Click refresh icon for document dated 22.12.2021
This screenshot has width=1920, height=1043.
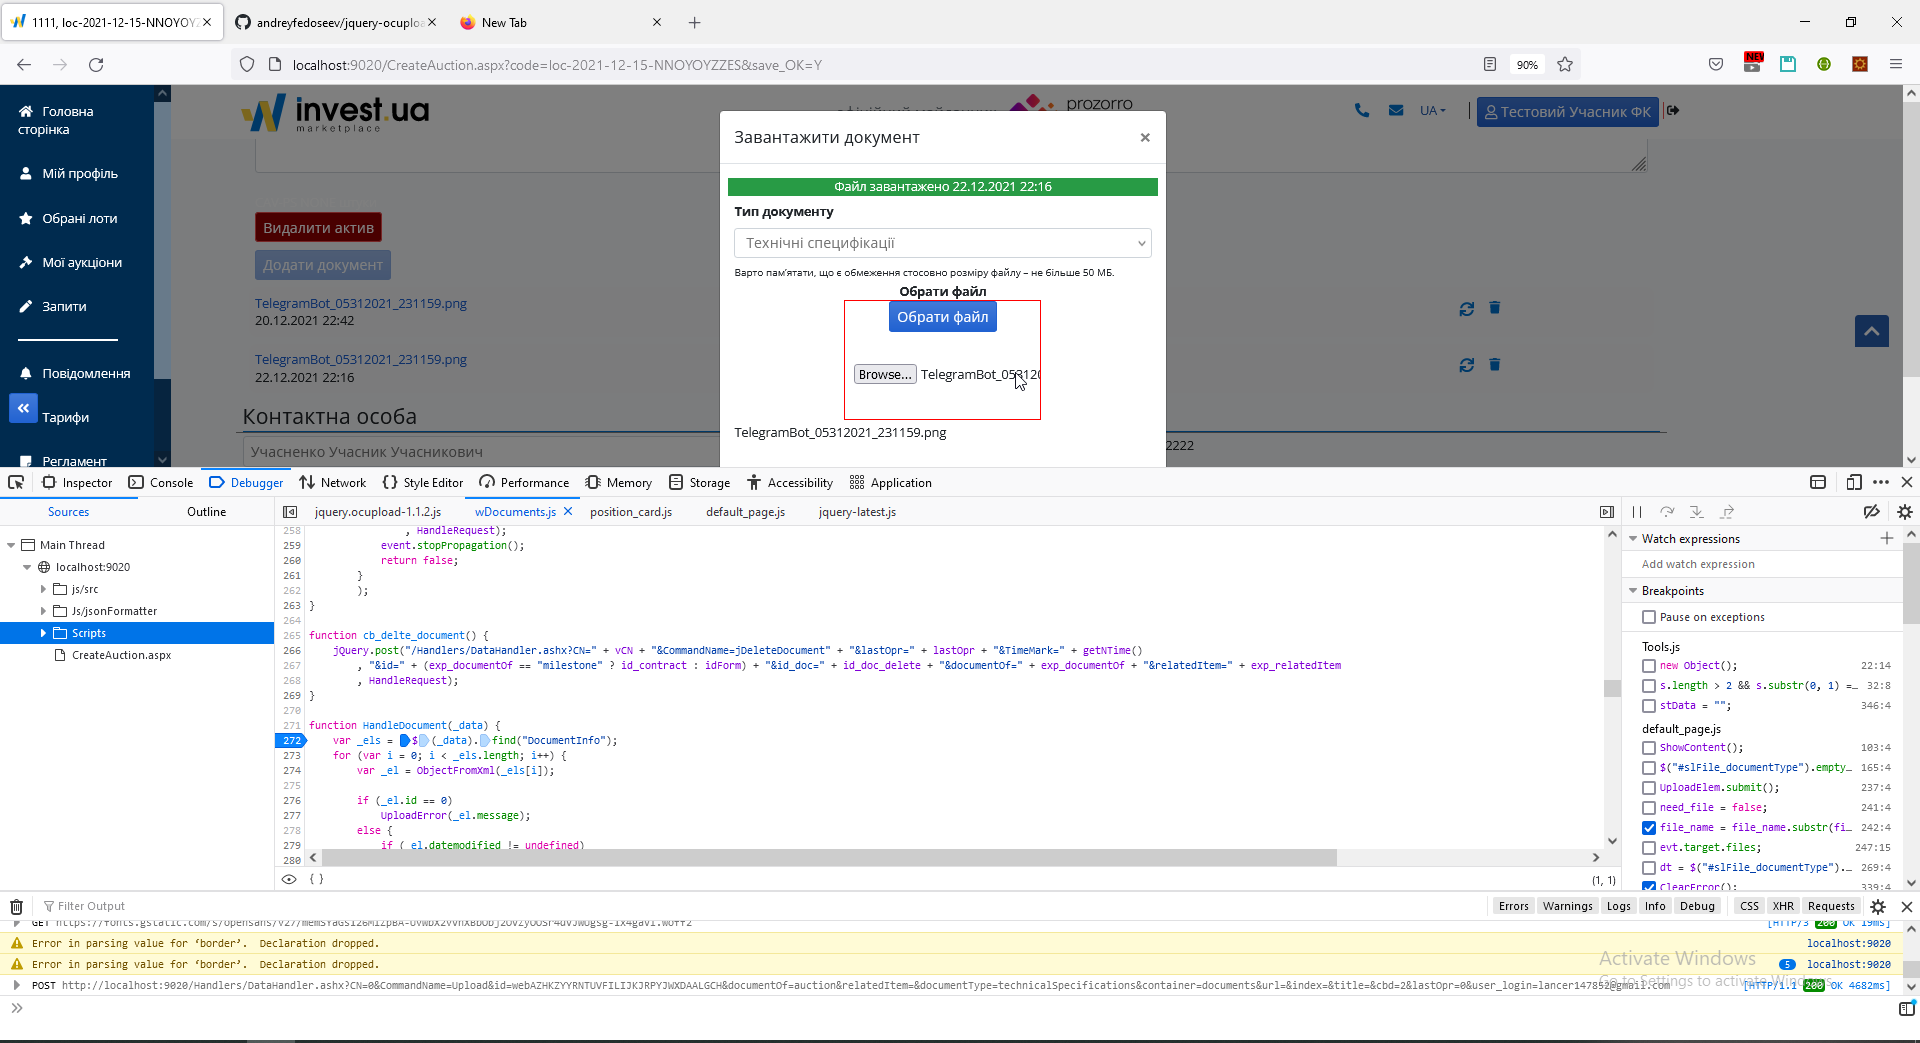click(1466, 365)
